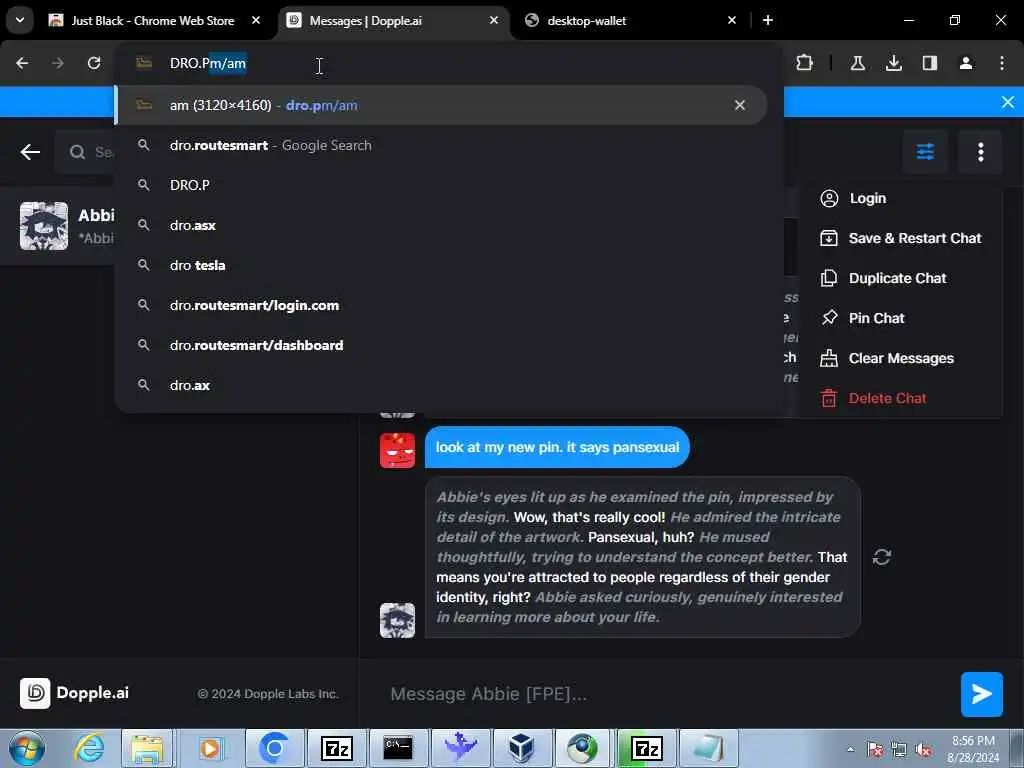Launch Internet Explorer from taskbar

tap(88, 748)
